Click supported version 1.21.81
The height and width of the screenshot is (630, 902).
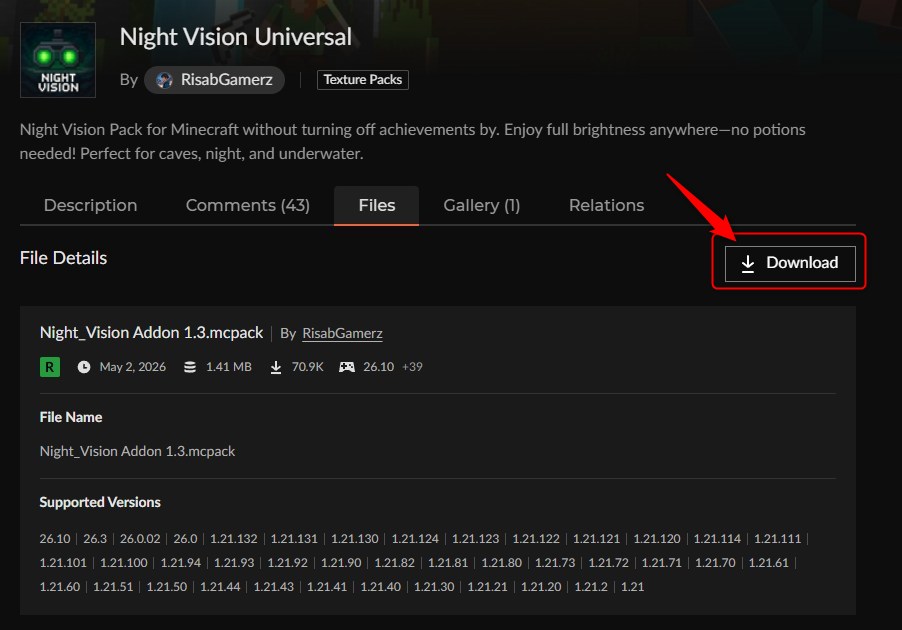448,563
